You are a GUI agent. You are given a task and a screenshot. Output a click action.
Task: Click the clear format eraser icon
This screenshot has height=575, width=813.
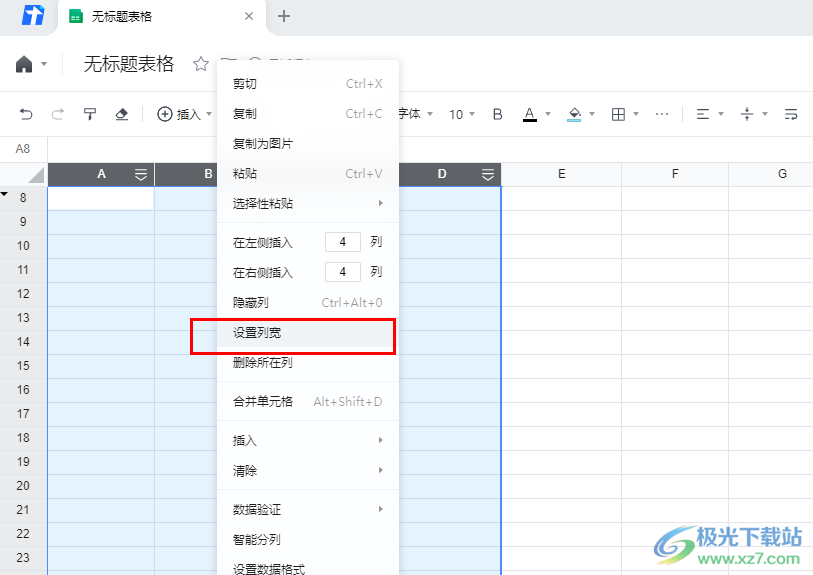click(x=121, y=114)
